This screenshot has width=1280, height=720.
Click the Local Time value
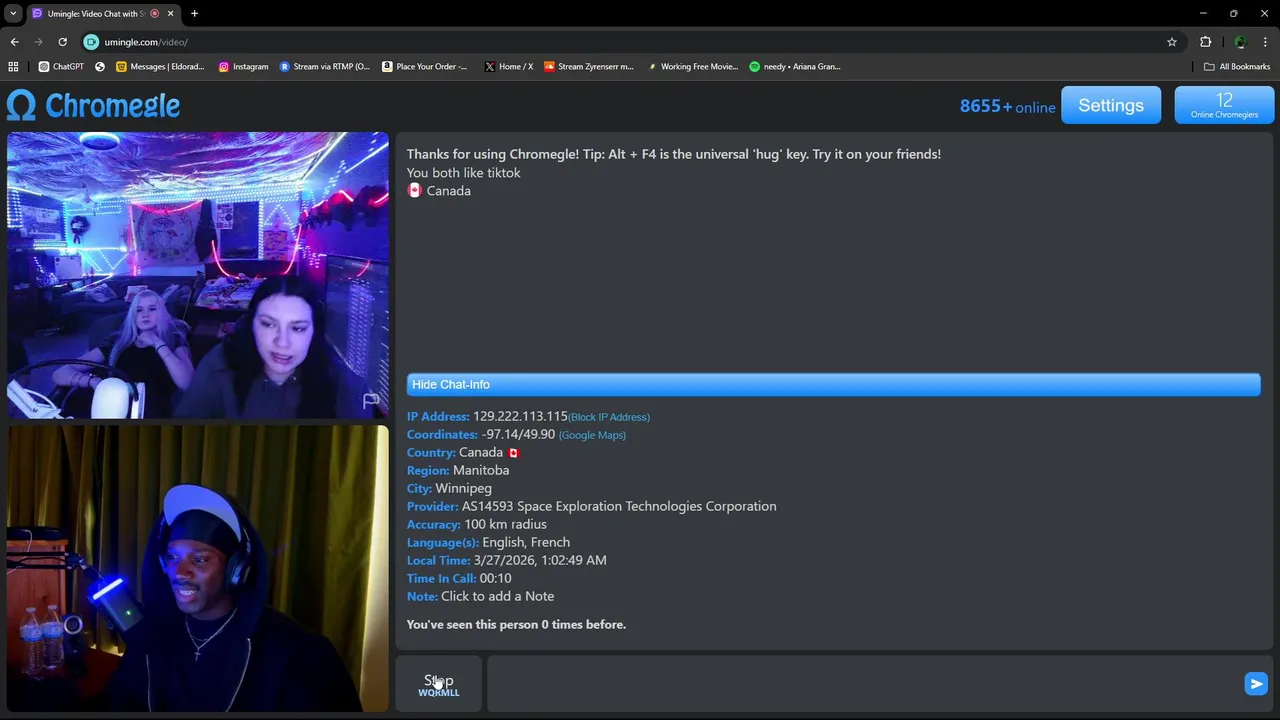(540, 560)
